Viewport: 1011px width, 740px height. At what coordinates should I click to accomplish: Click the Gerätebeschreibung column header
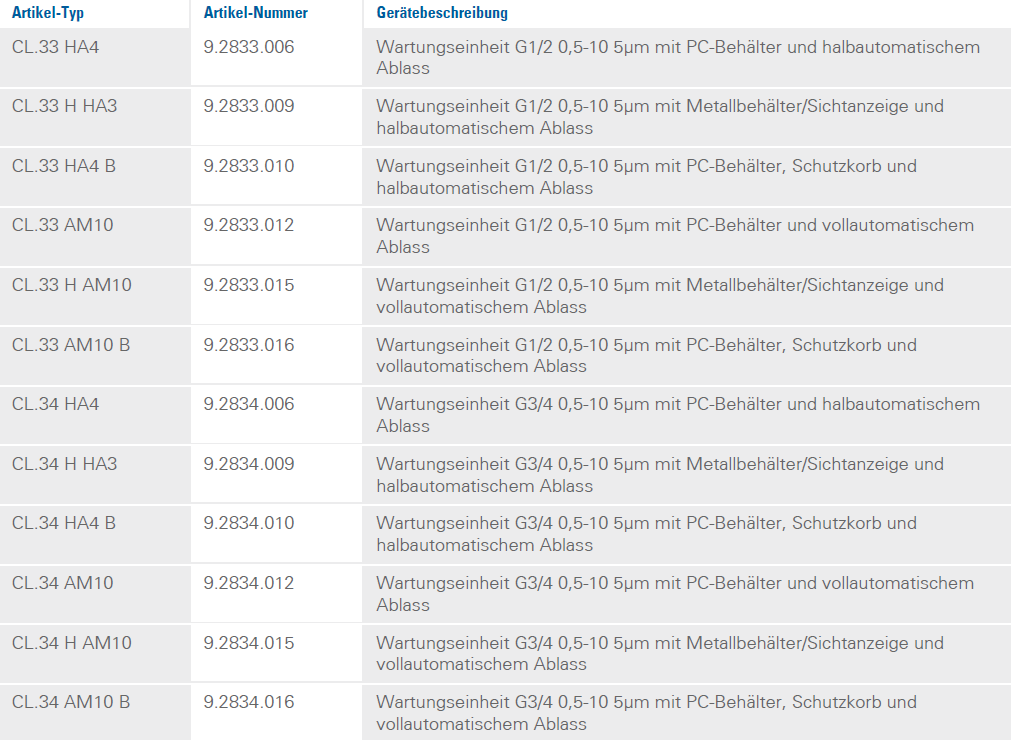tap(442, 13)
